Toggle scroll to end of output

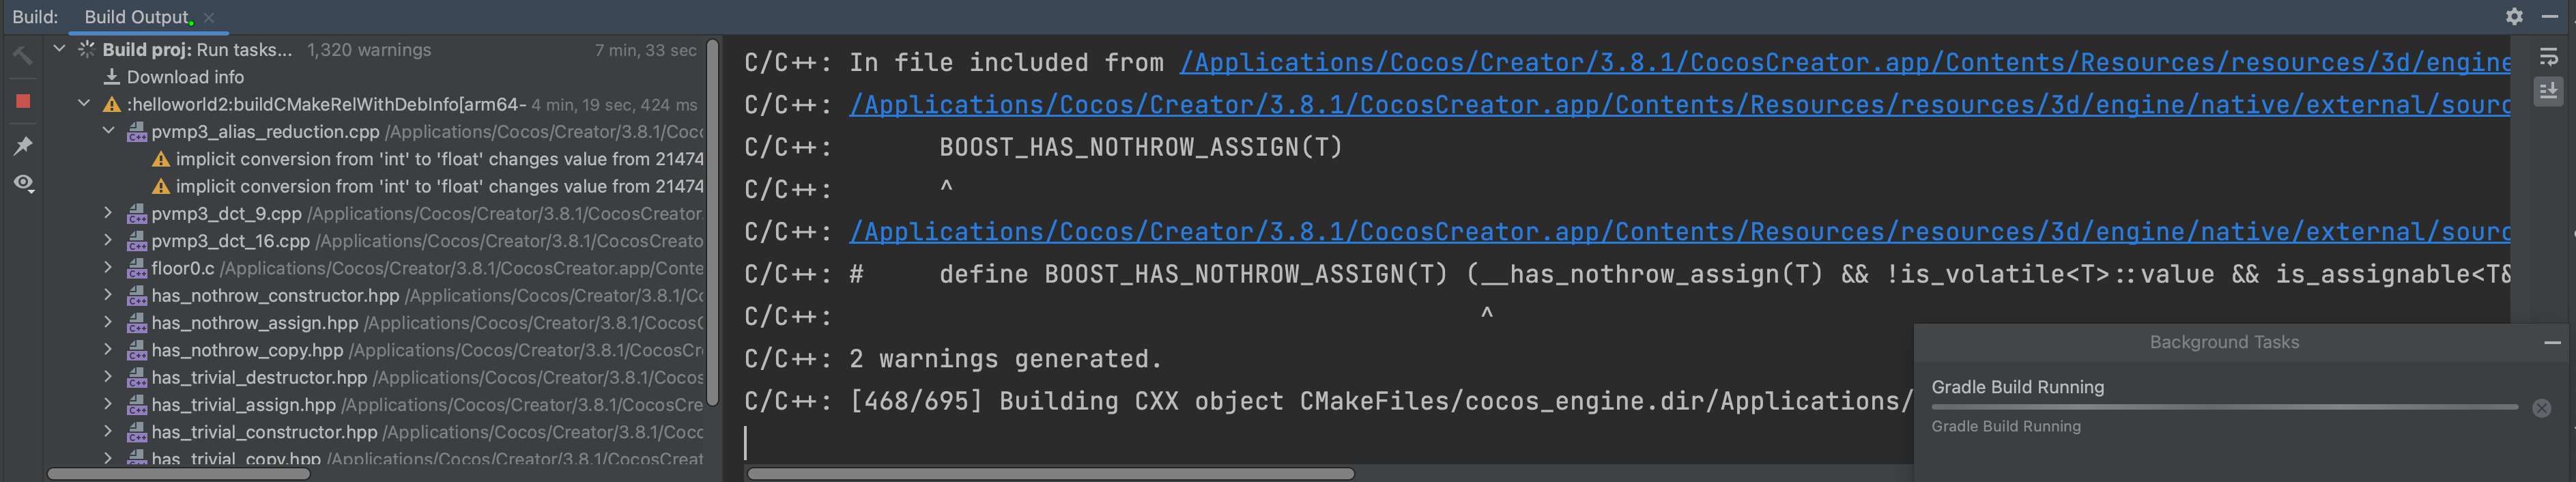pos(2548,92)
